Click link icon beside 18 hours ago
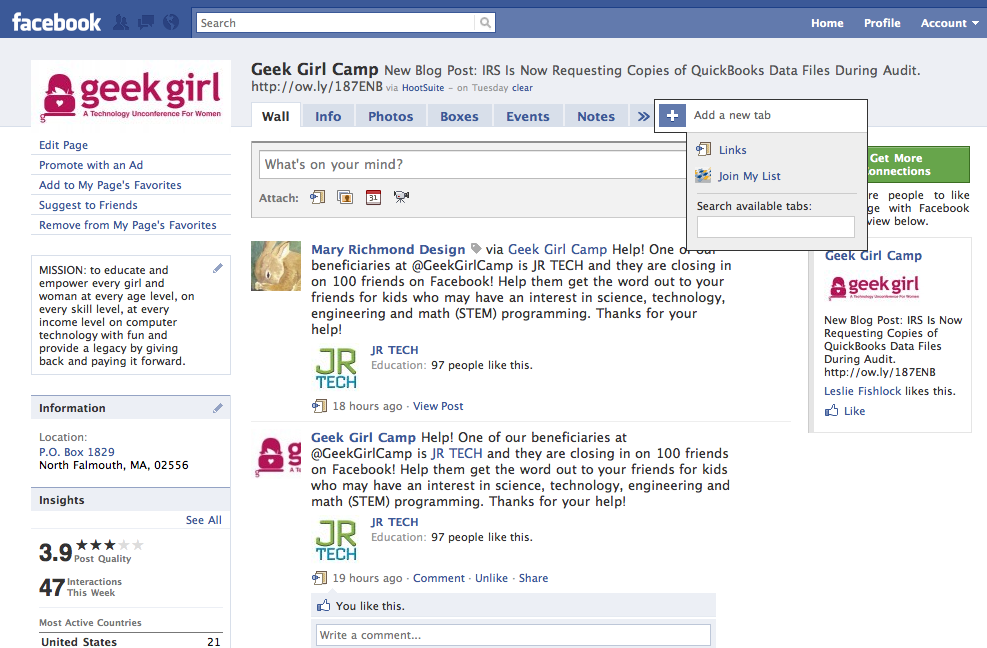The height and width of the screenshot is (648, 987). (x=319, y=406)
